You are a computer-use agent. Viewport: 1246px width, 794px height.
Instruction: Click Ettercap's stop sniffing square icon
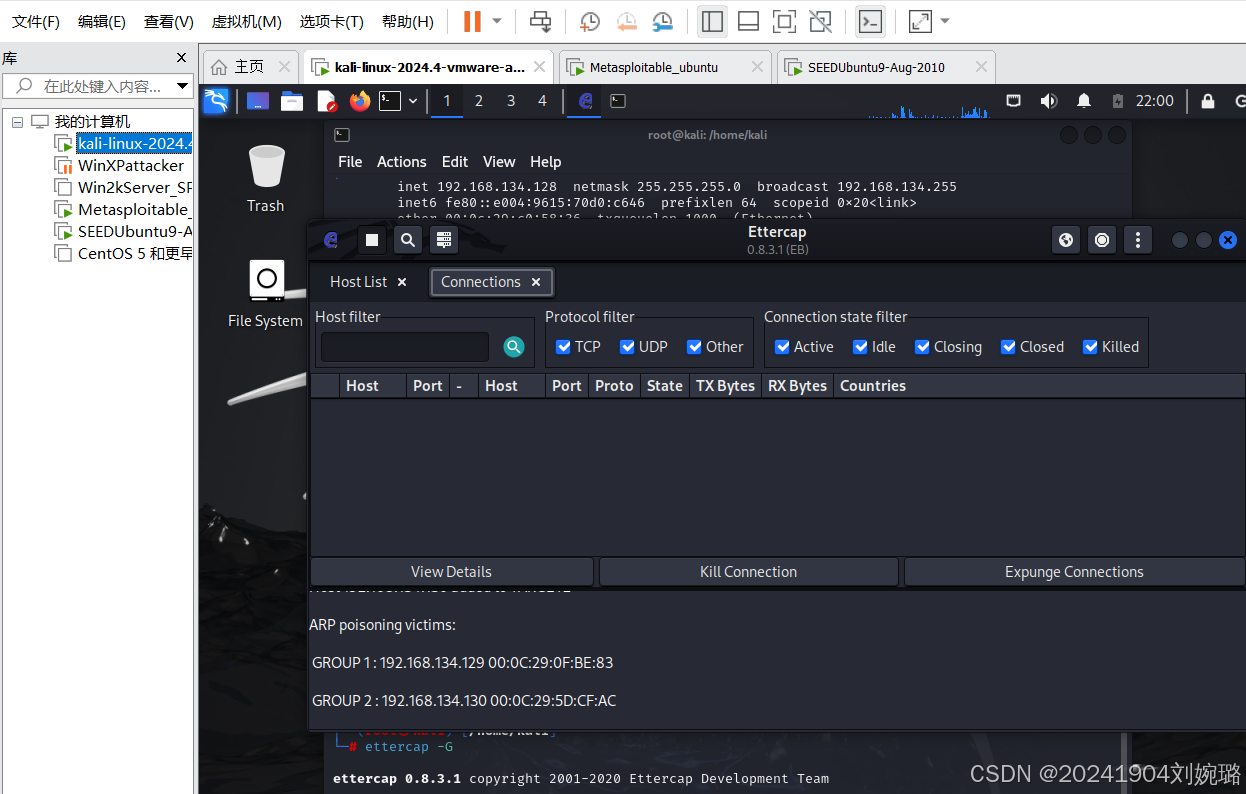click(x=371, y=240)
